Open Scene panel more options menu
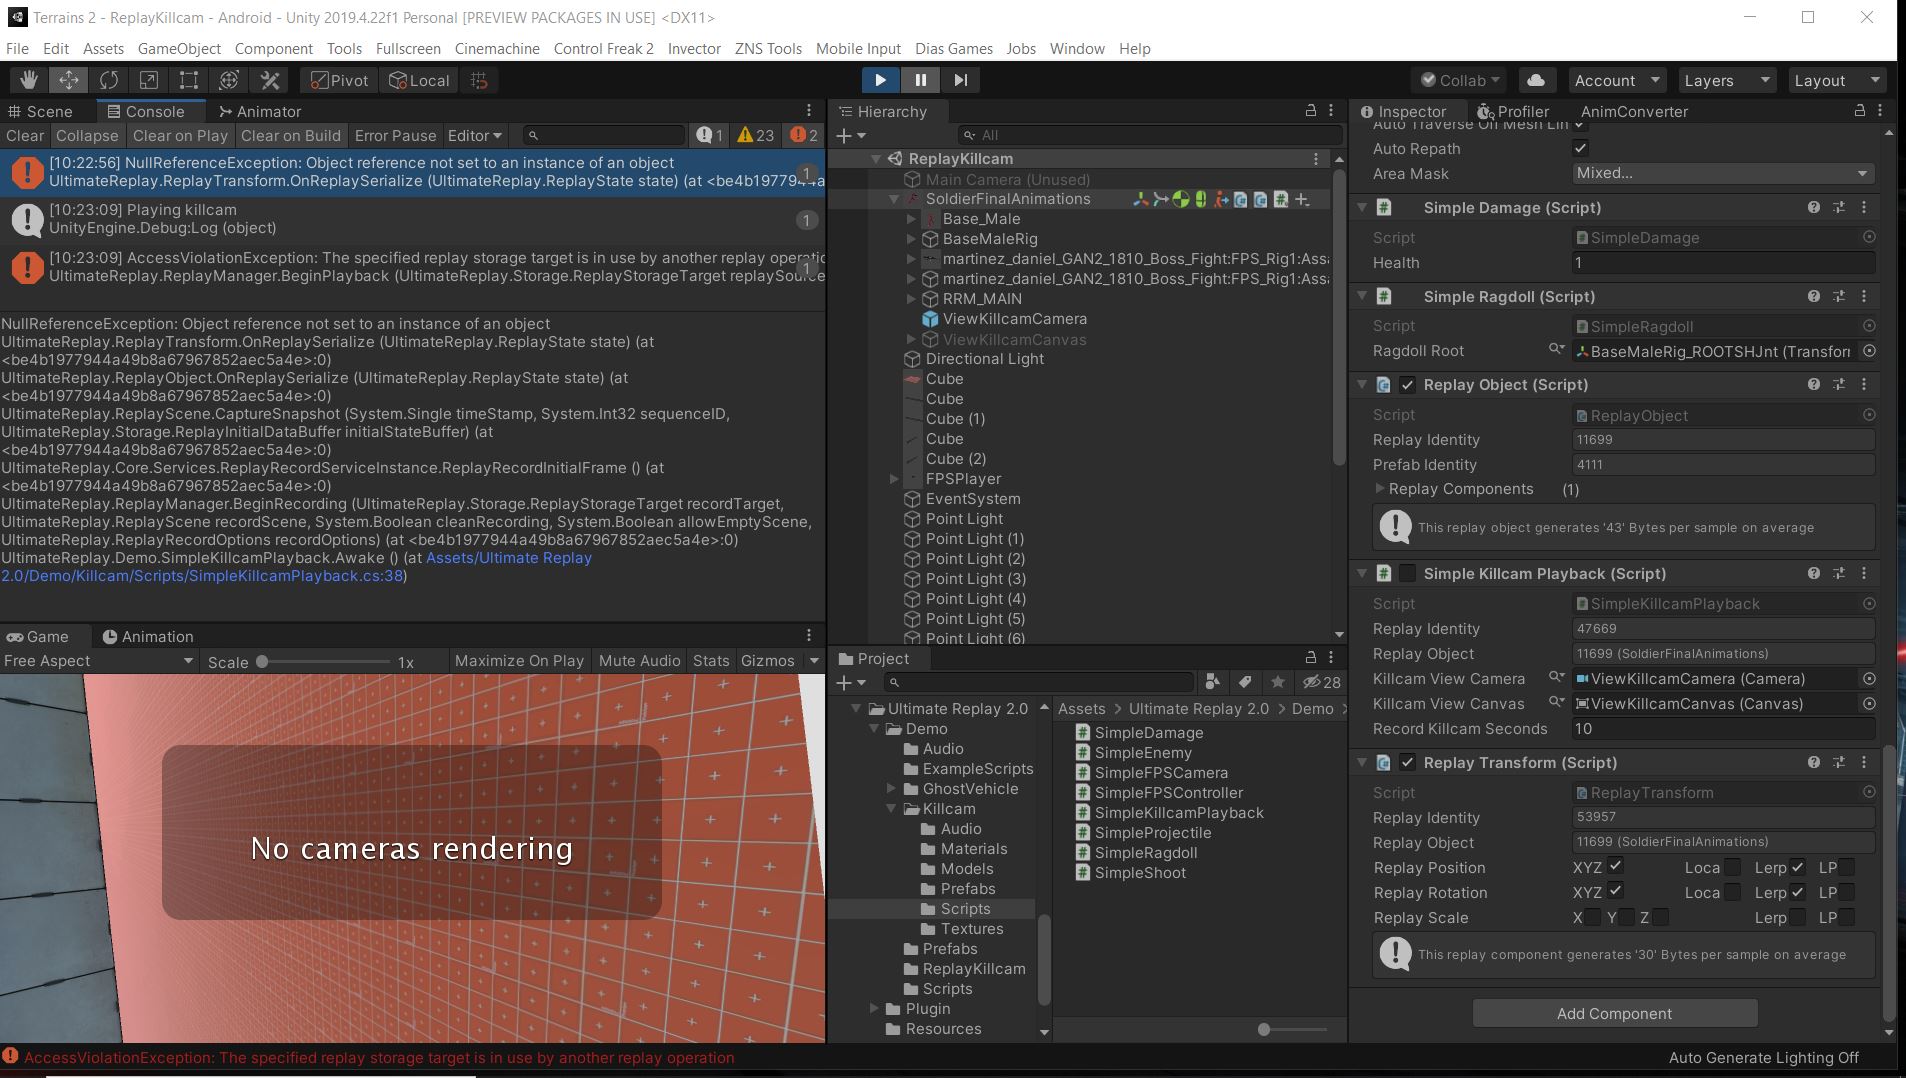 pyautogui.click(x=809, y=111)
